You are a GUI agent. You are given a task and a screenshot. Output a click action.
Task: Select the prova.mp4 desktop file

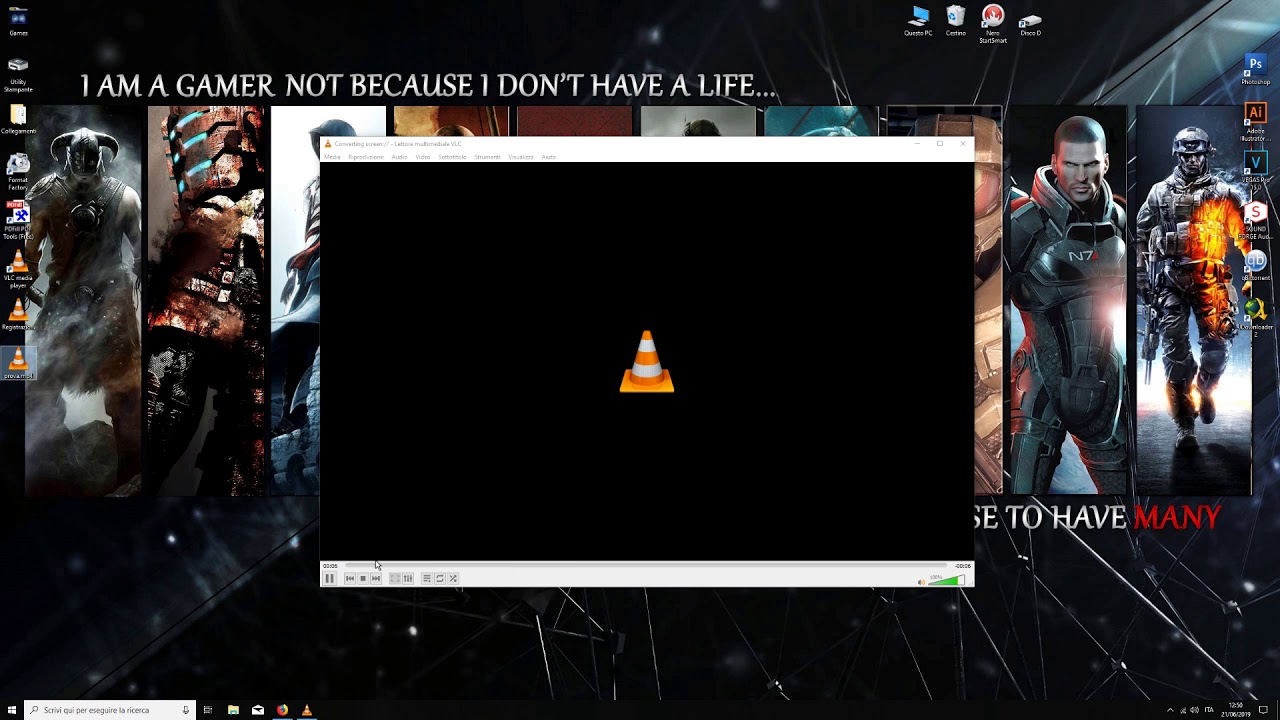tap(18, 363)
